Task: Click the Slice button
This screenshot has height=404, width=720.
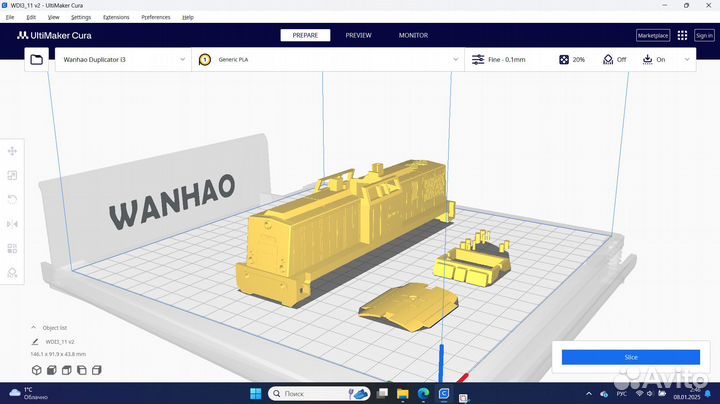Action: pos(630,357)
